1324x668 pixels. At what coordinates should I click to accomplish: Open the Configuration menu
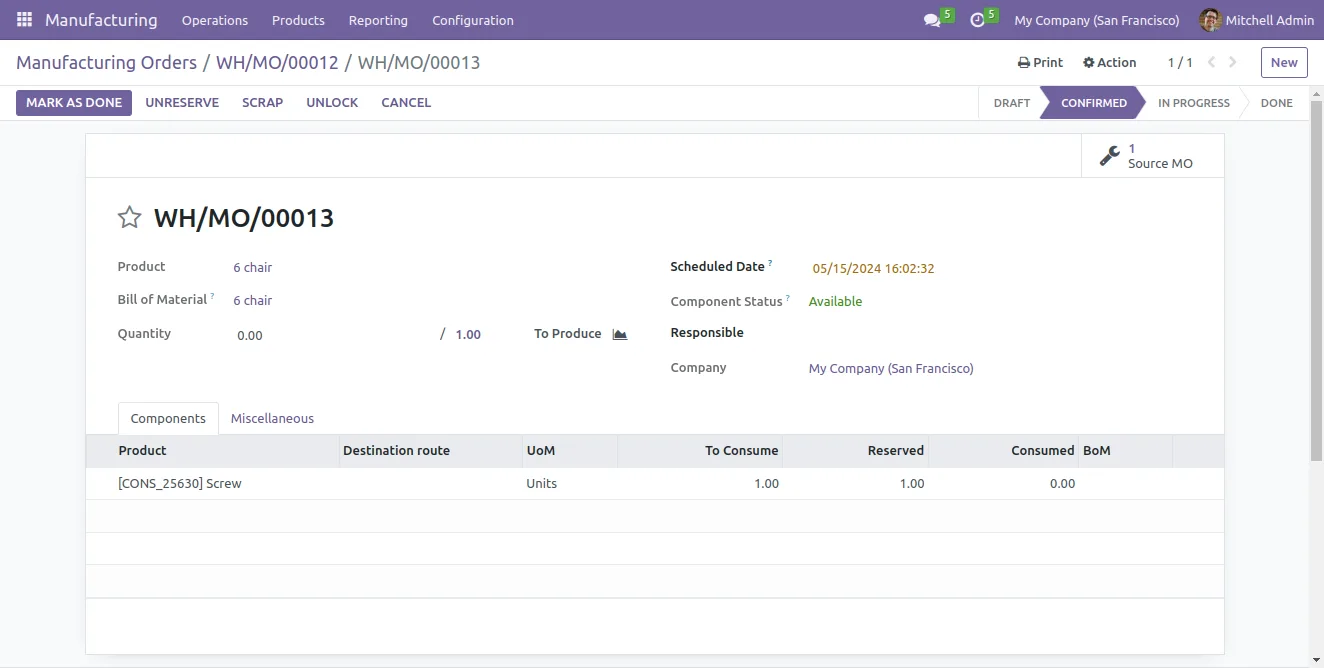pyautogui.click(x=473, y=20)
